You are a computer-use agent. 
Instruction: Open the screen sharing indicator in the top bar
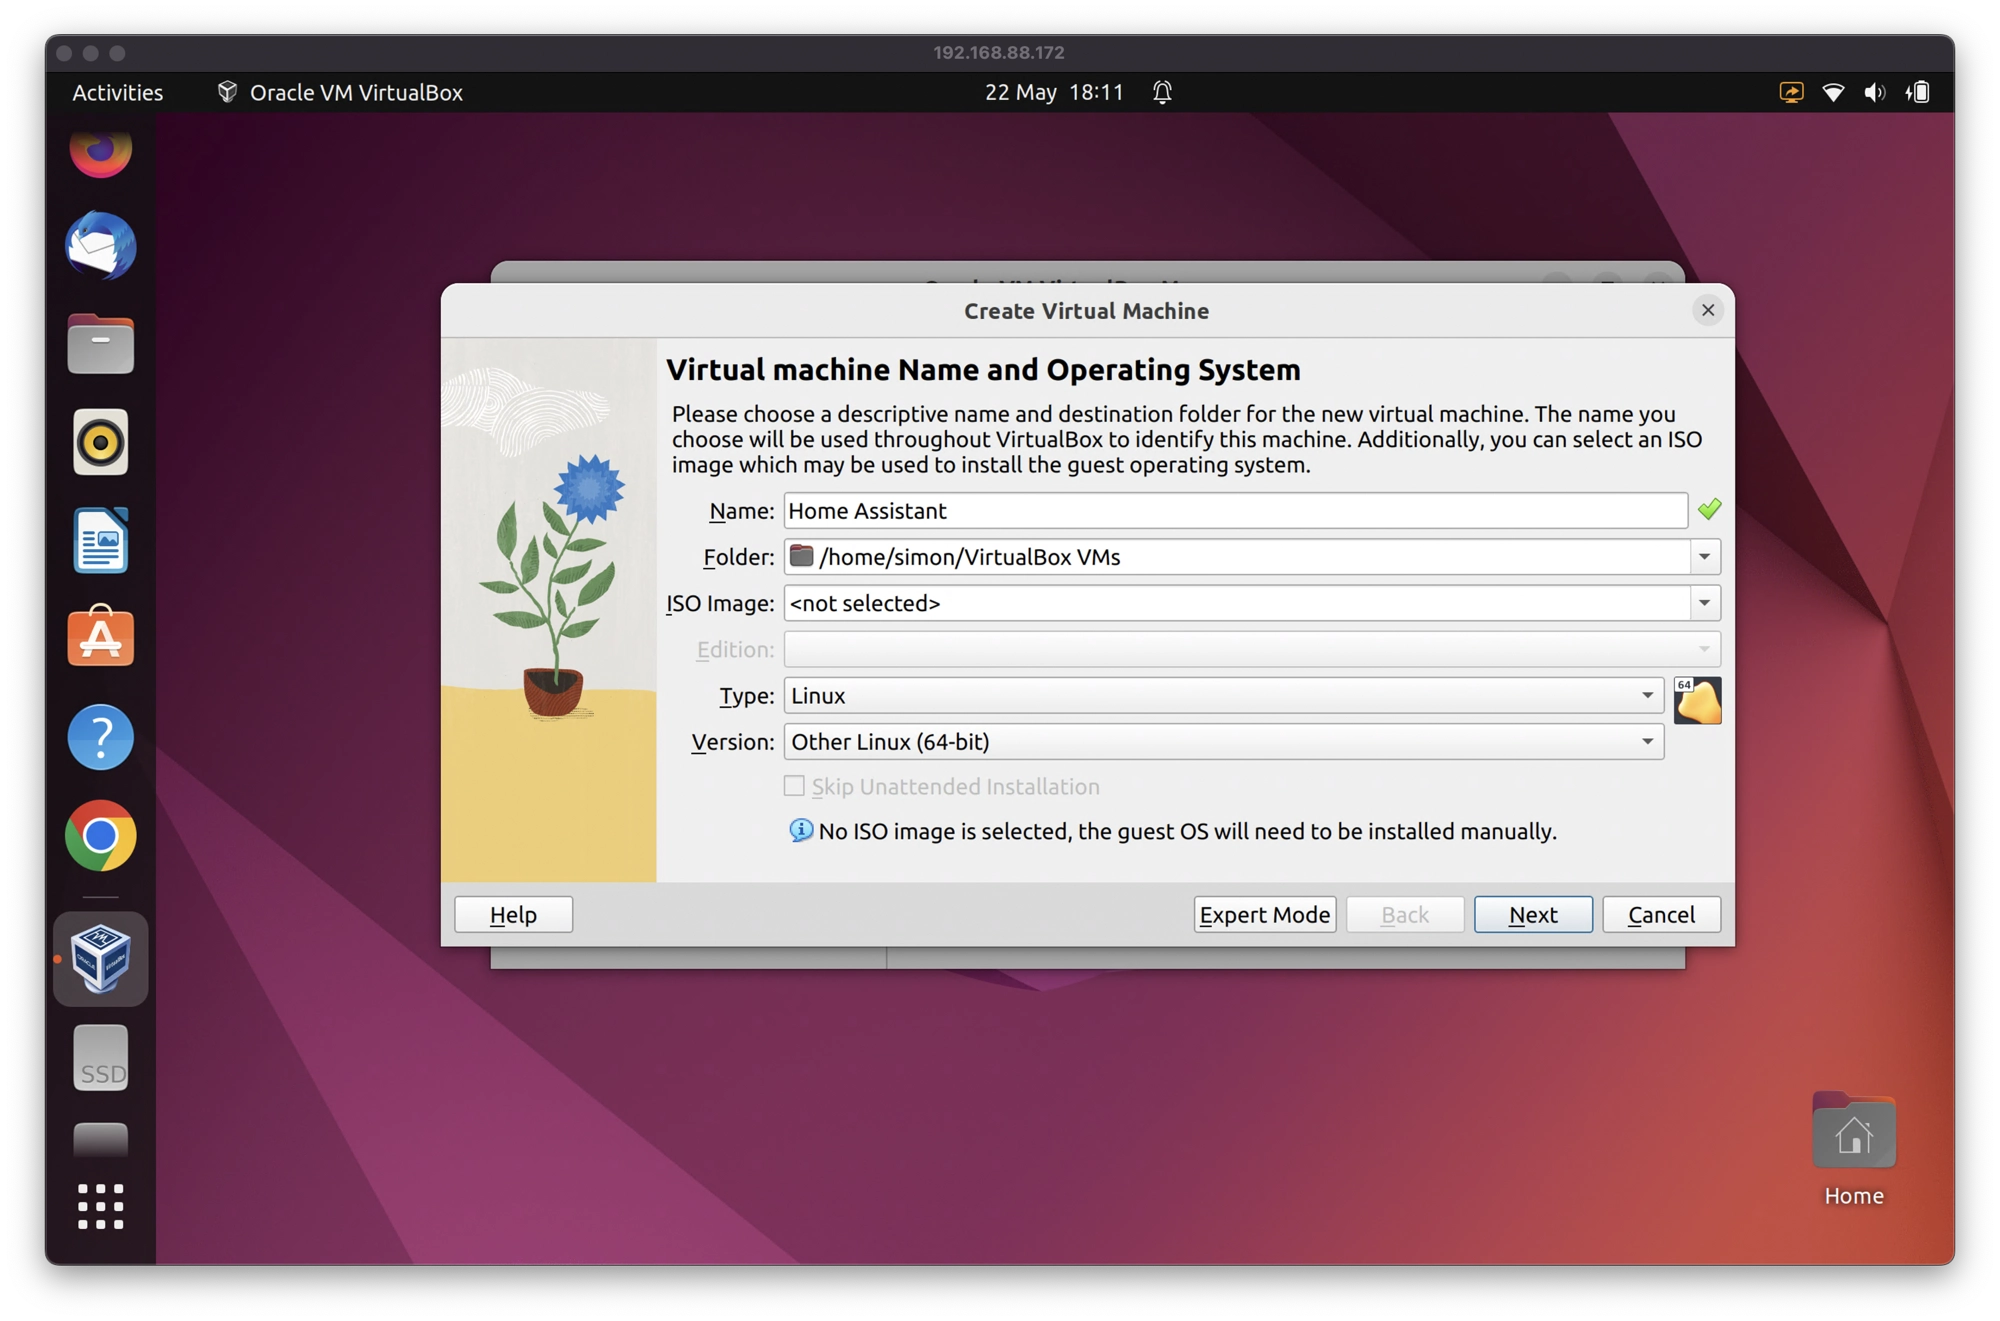[1790, 92]
